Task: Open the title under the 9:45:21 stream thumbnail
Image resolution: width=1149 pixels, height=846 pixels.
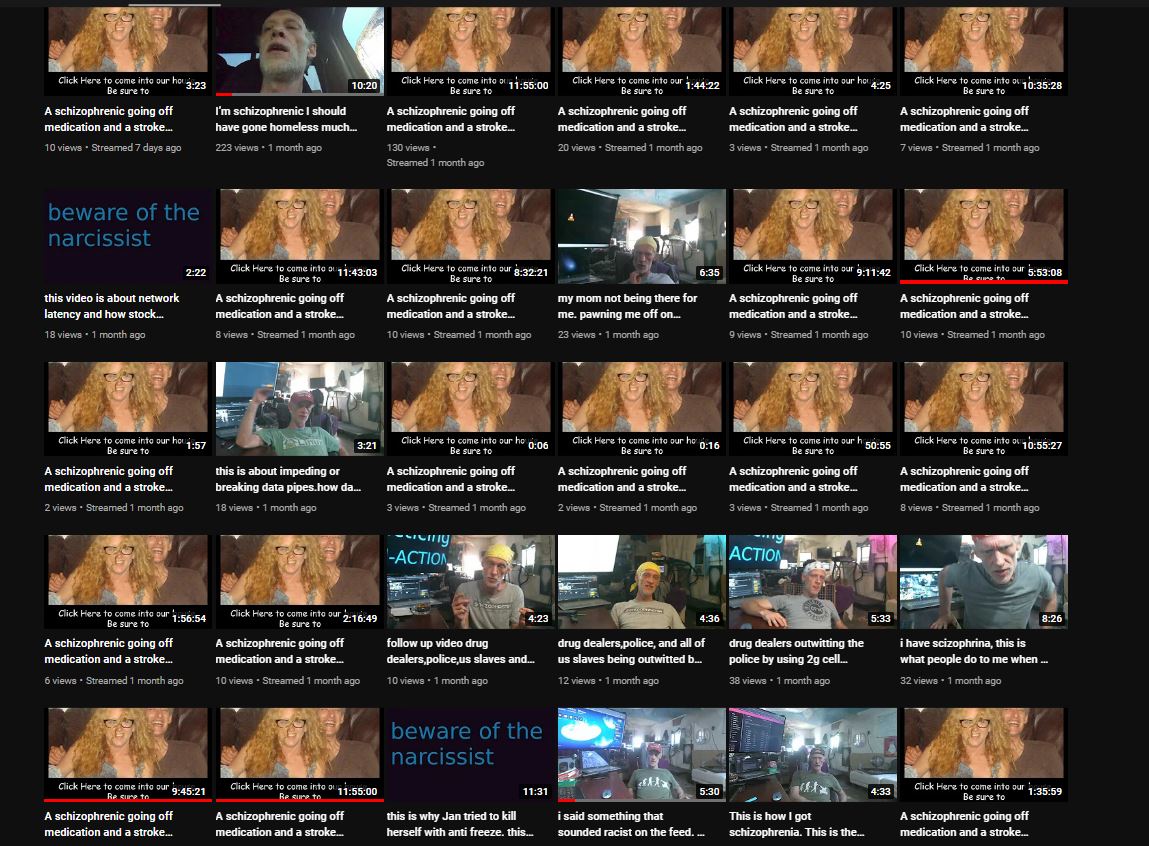Action: (108, 824)
